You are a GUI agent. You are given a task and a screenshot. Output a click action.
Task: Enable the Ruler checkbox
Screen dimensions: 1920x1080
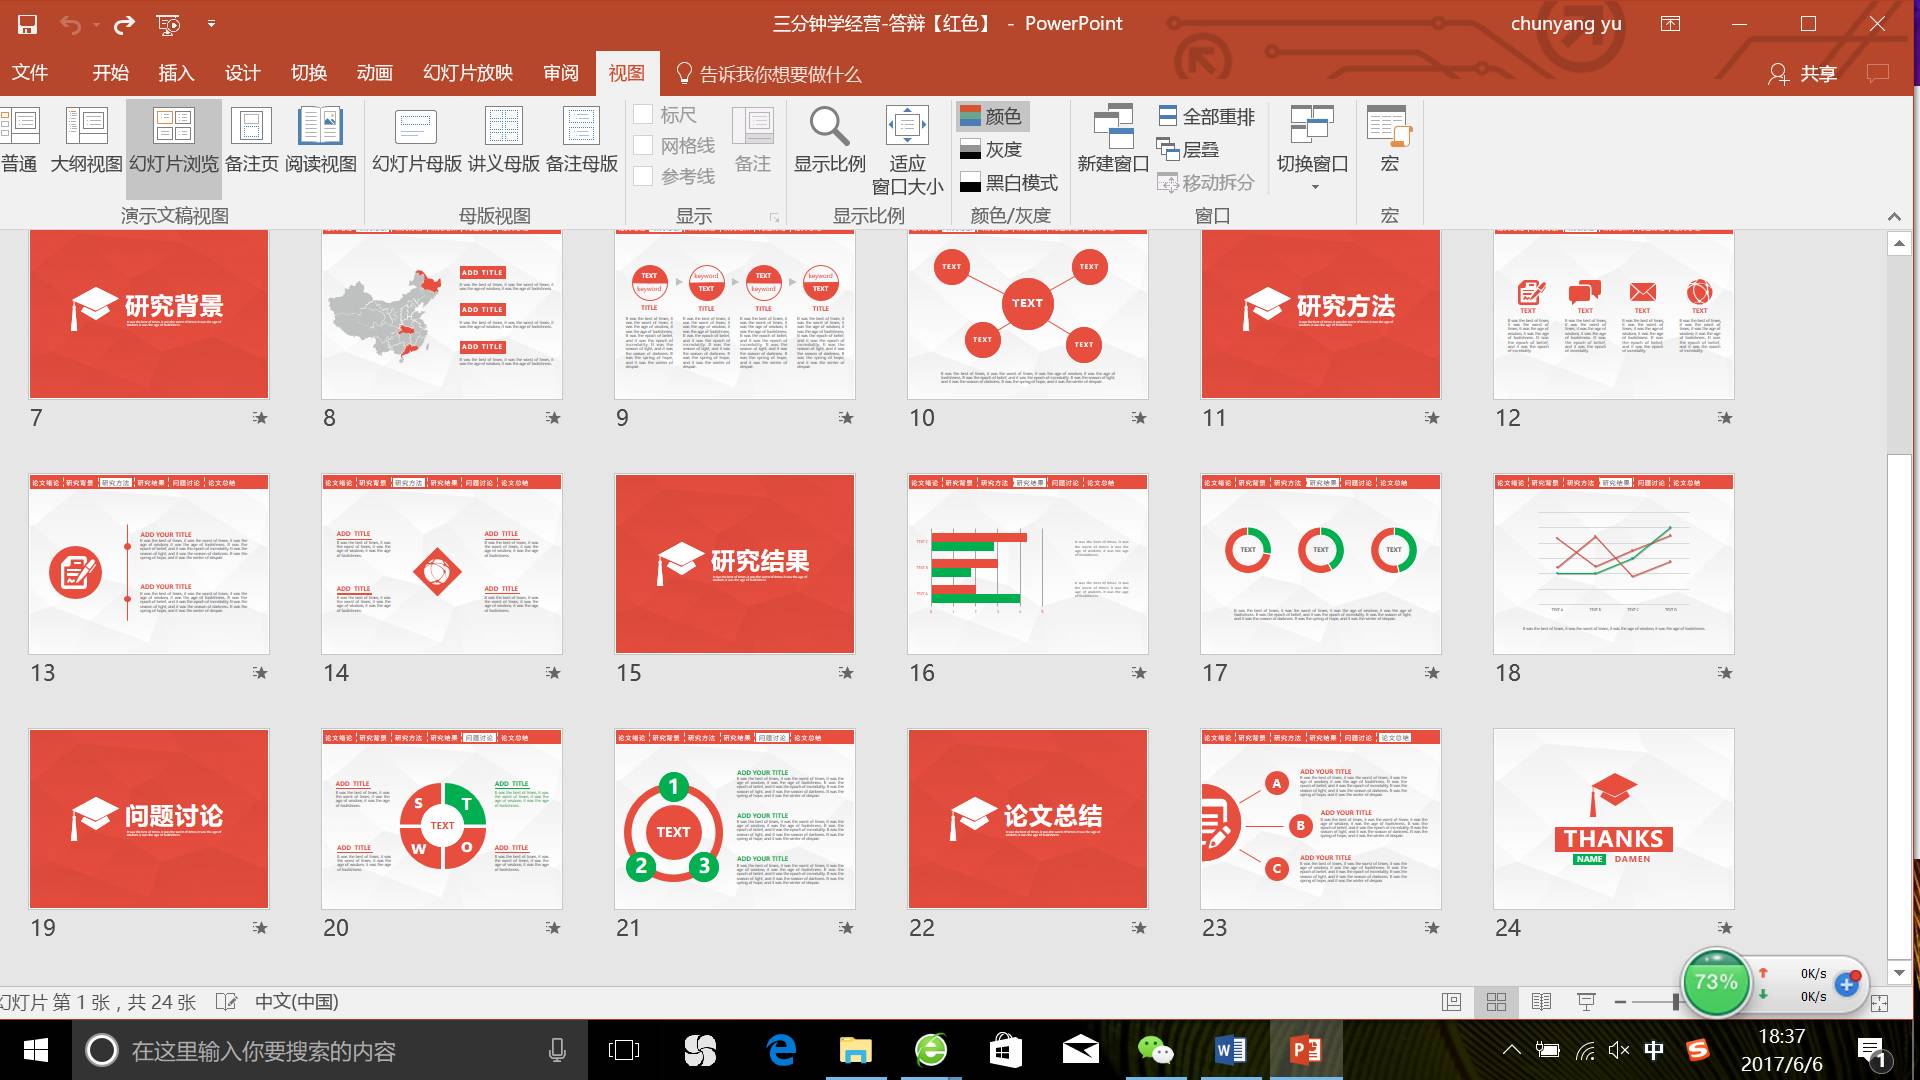pos(644,115)
